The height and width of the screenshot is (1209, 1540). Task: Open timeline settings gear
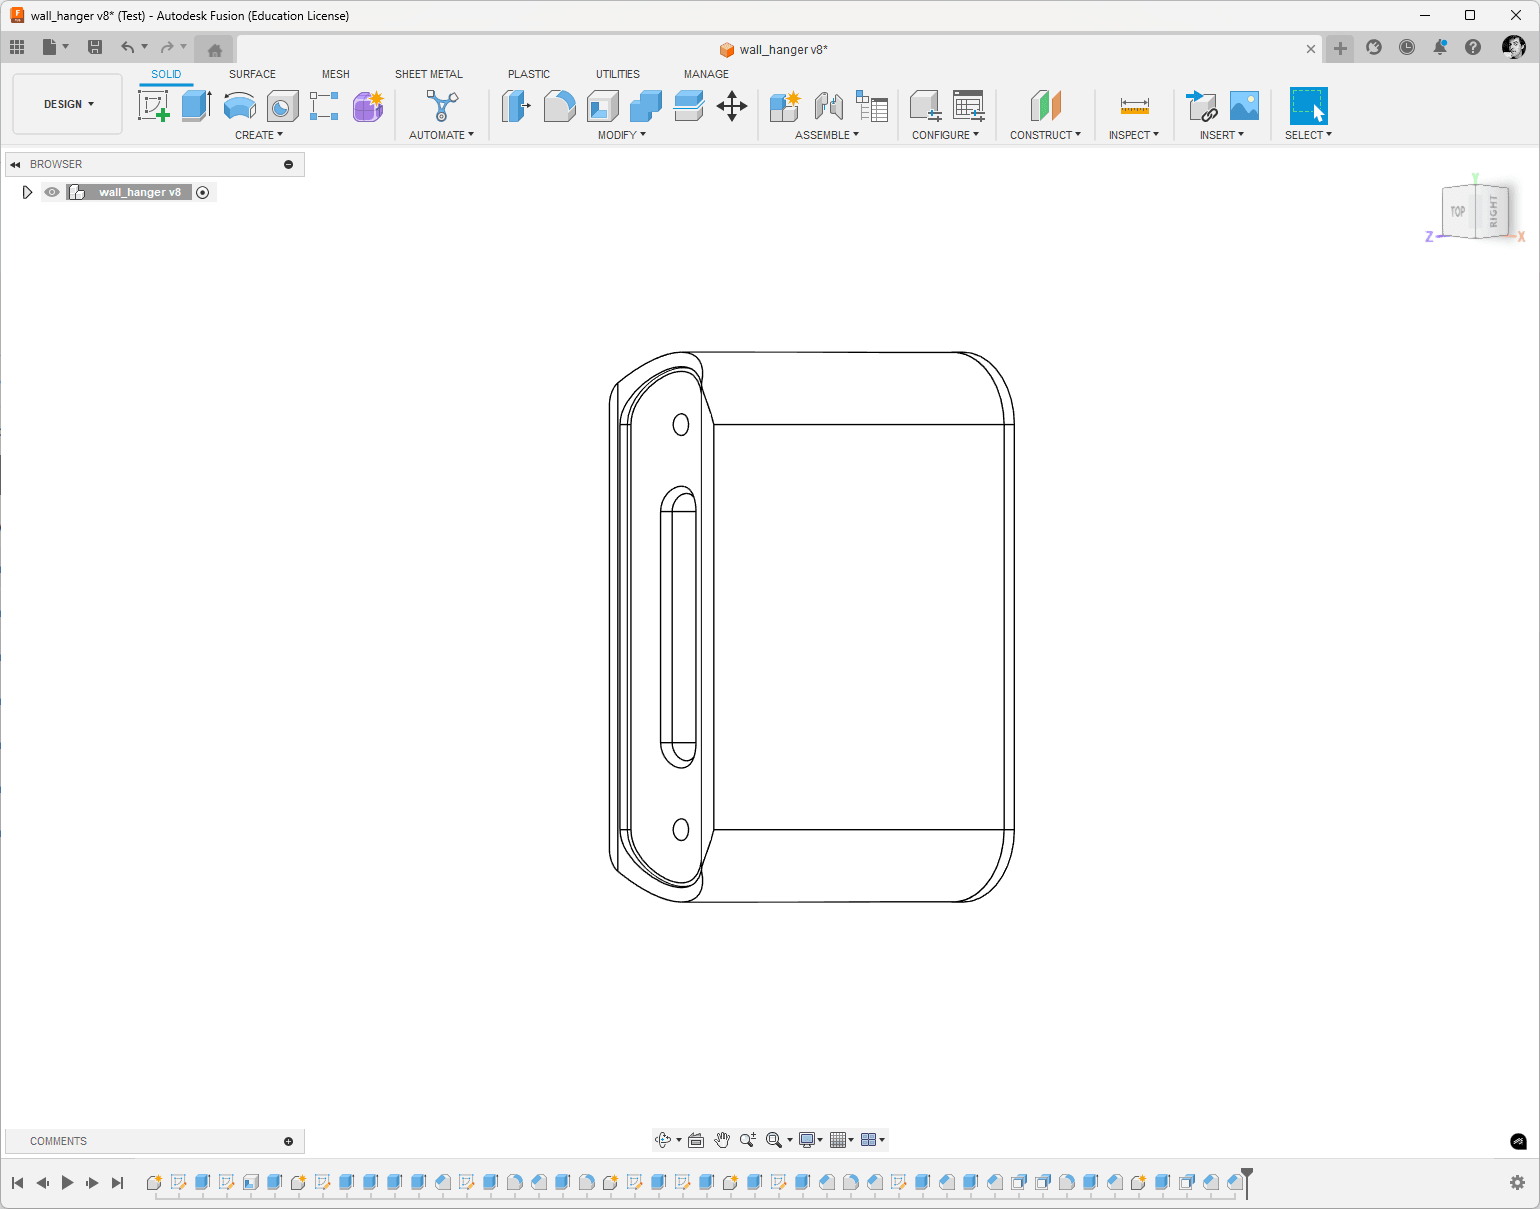point(1517,1183)
